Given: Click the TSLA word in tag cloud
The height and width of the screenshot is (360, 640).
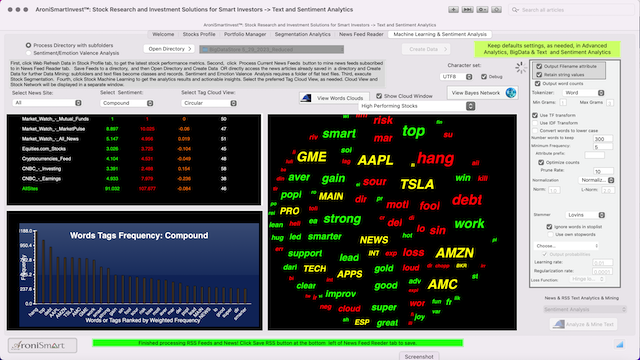Looking at the screenshot, I should (417, 184).
